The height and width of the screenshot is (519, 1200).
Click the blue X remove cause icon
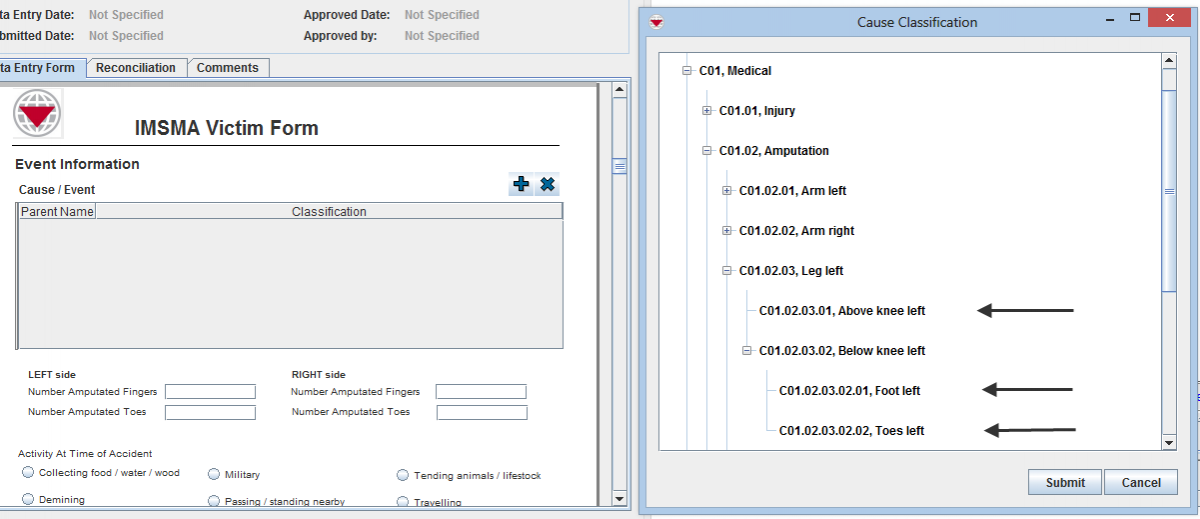point(547,184)
